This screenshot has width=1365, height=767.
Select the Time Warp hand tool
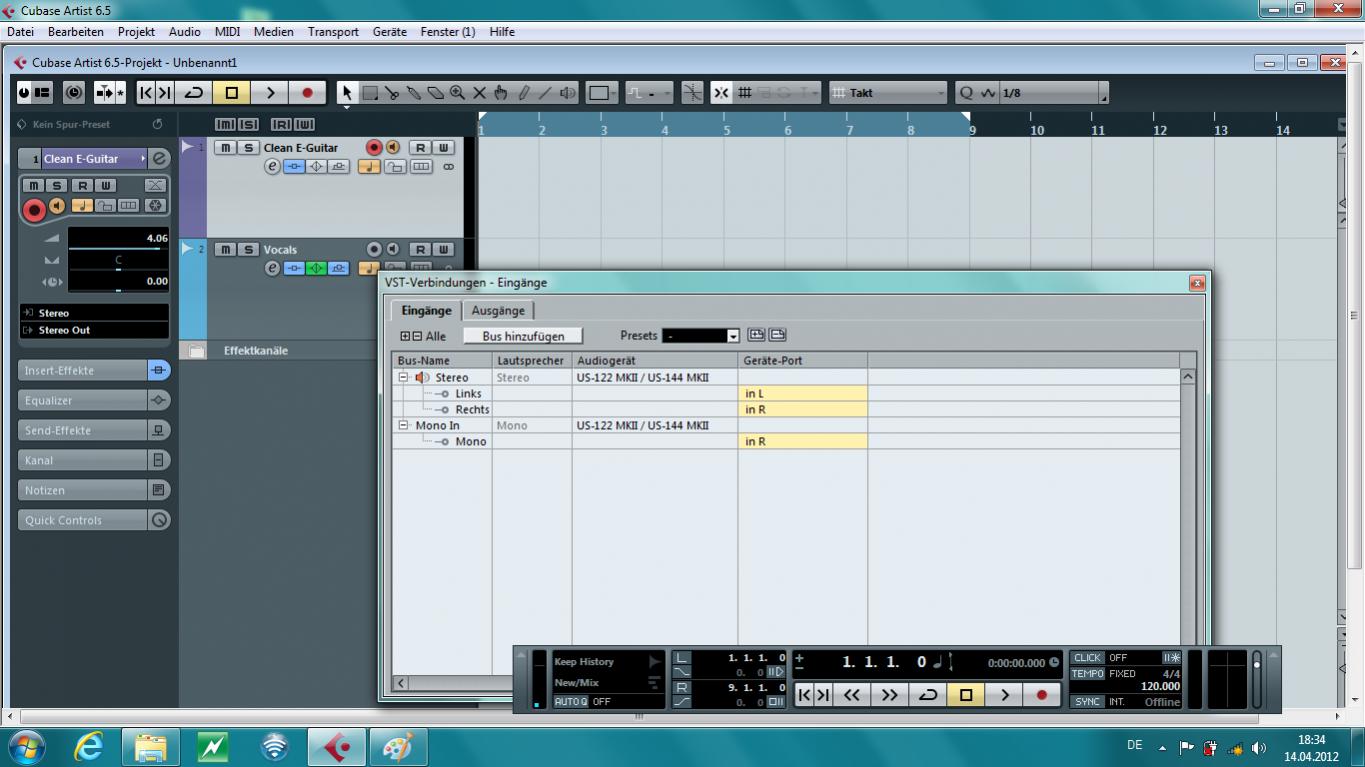pos(501,93)
